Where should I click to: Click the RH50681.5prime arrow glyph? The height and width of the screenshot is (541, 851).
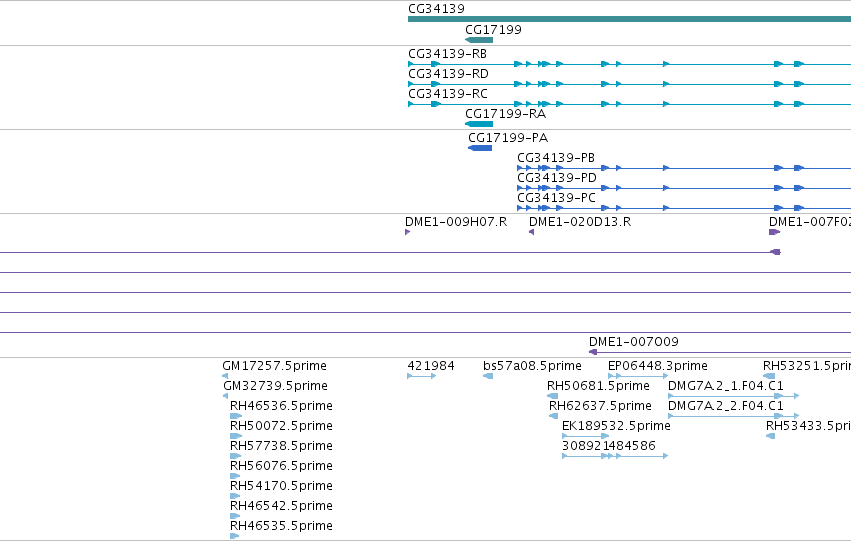[x=552, y=396]
